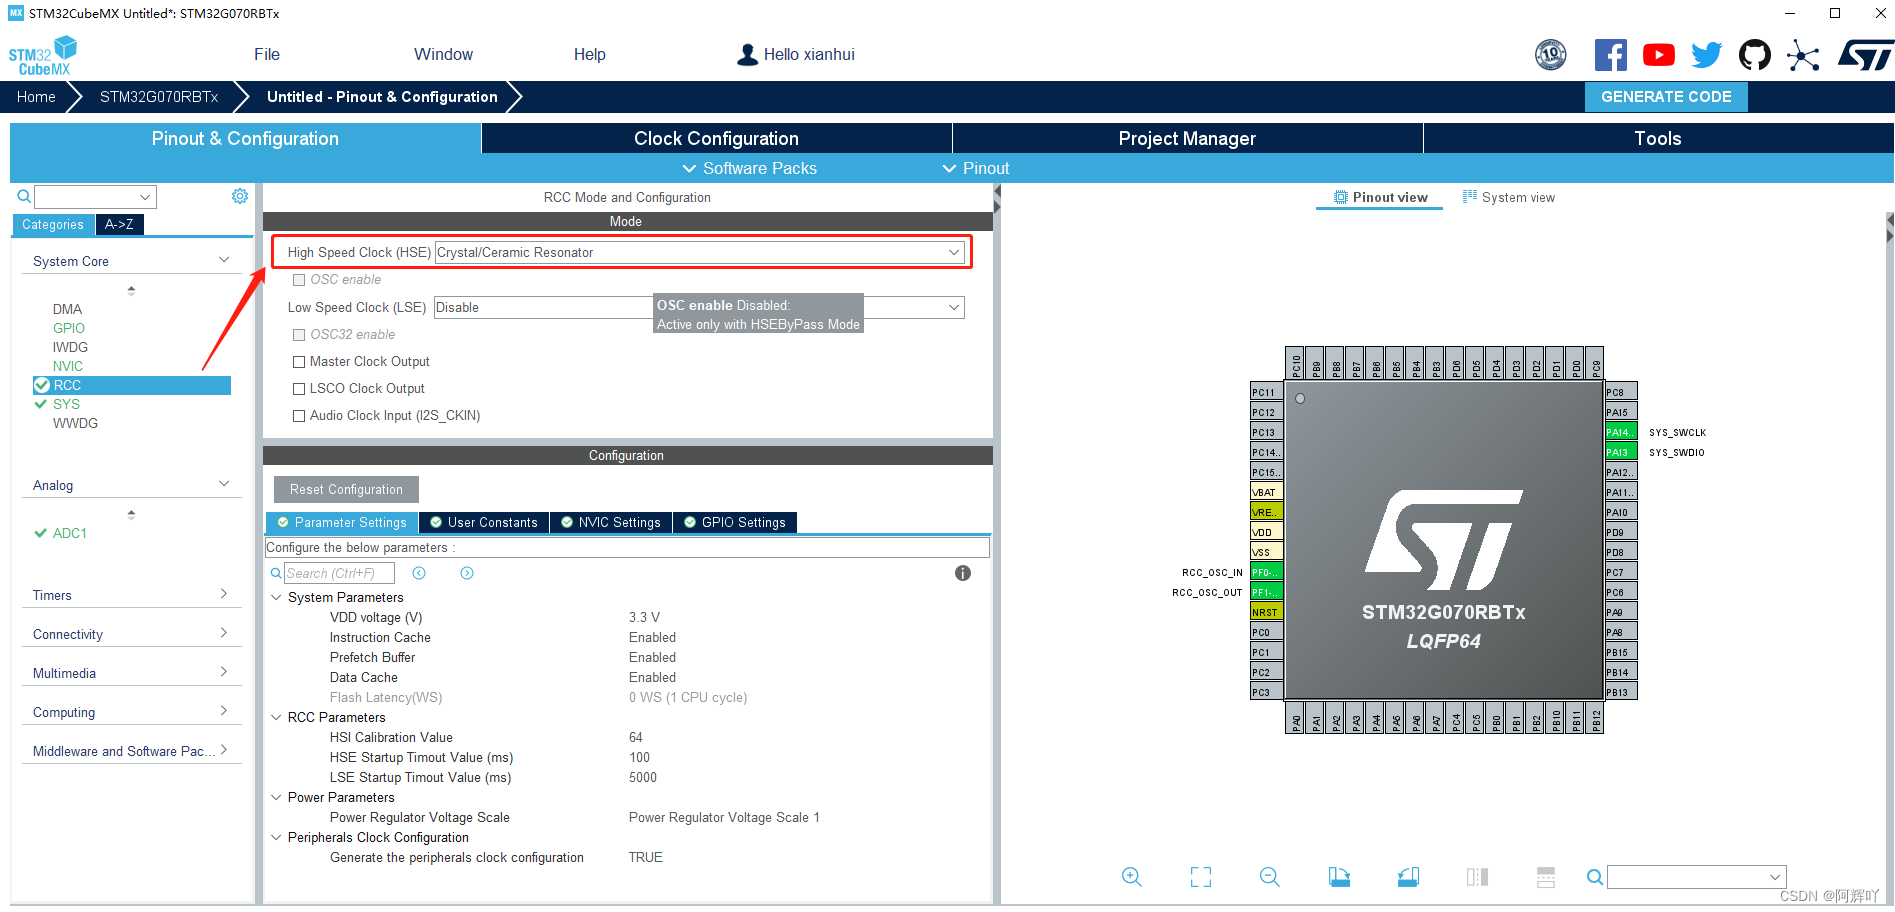Go to Home breadcrumb
1895x912 pixels.
point(36,97)
